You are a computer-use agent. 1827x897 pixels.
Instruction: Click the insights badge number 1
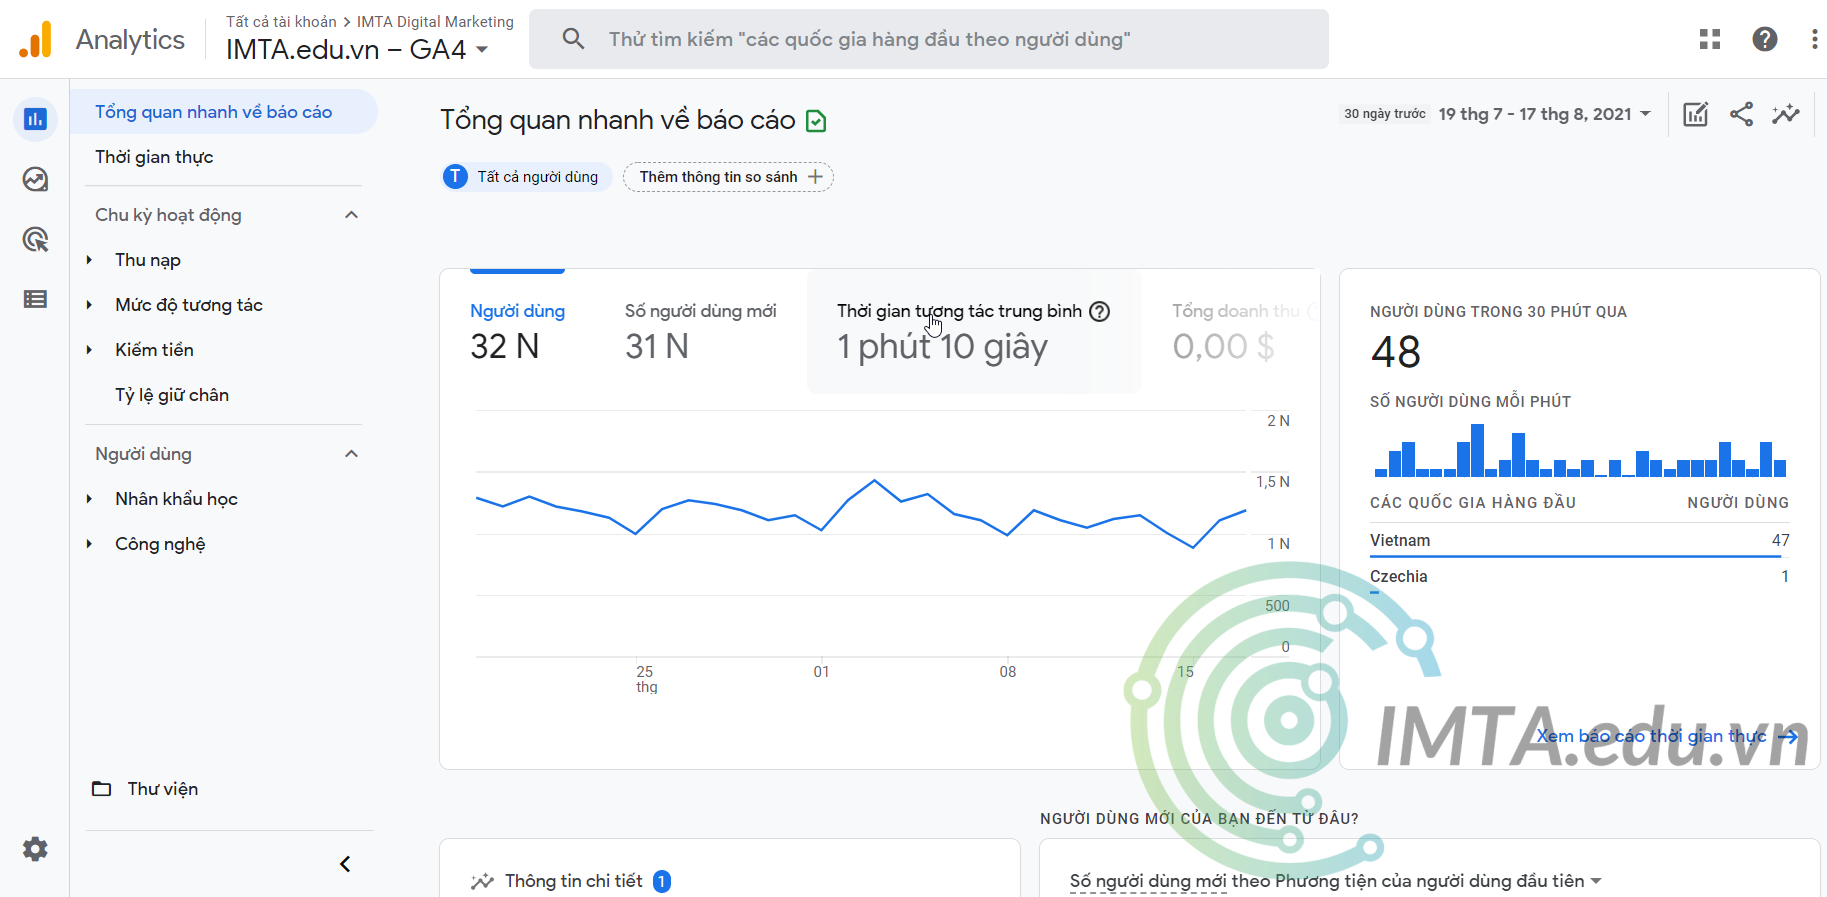pos(661,881)
